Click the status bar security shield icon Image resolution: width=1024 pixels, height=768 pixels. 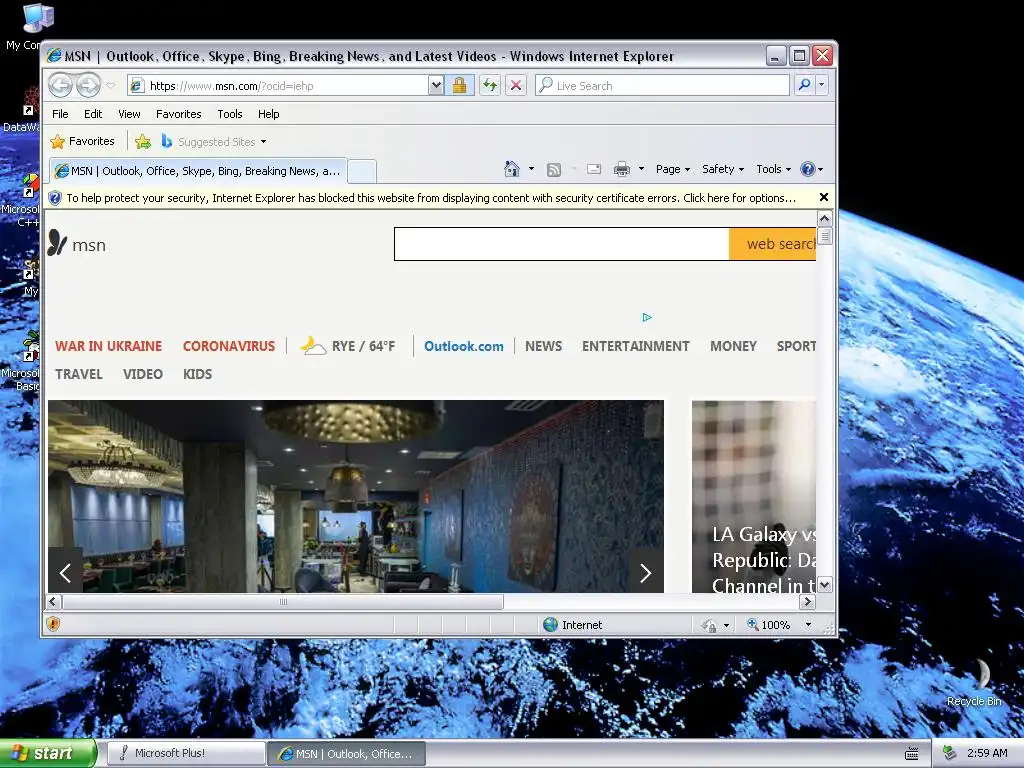(x=54, y=624)
